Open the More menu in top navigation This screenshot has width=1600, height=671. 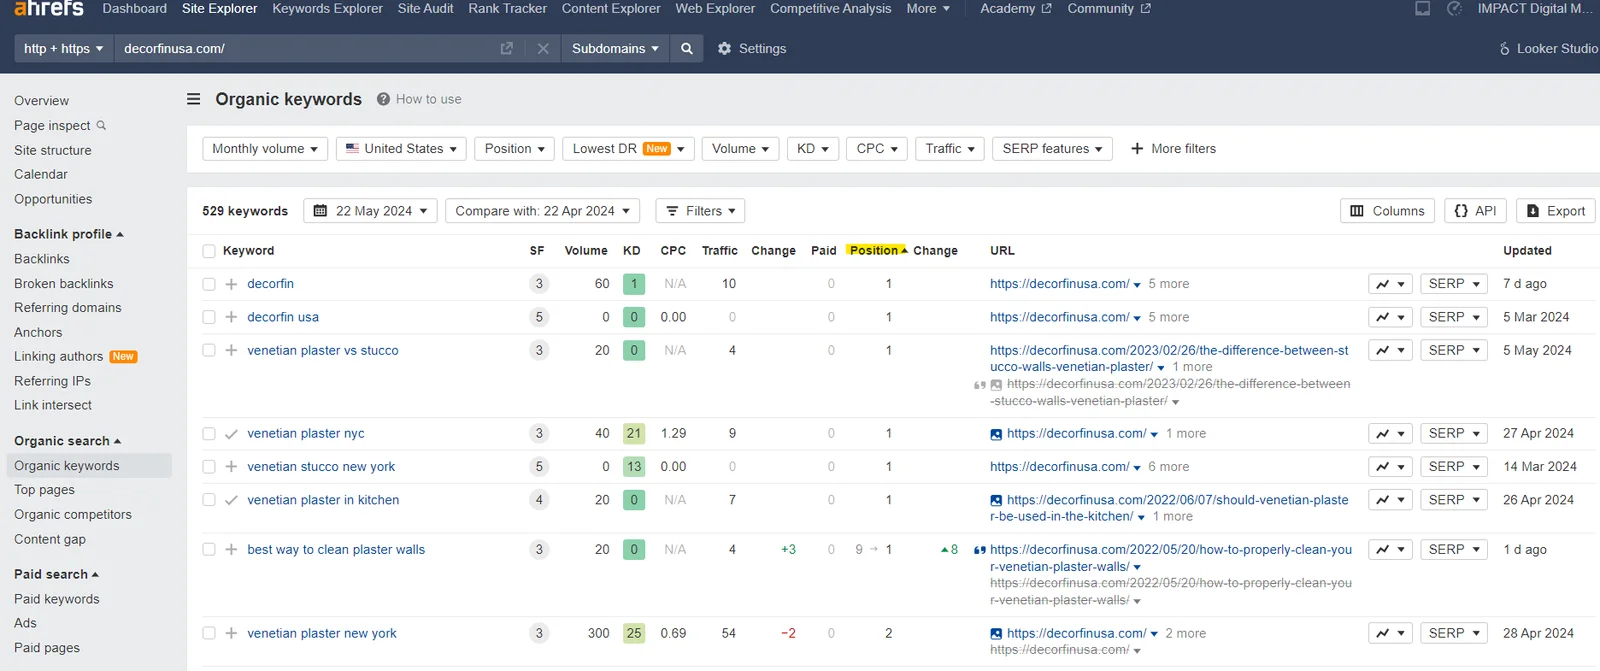[928, 8]
